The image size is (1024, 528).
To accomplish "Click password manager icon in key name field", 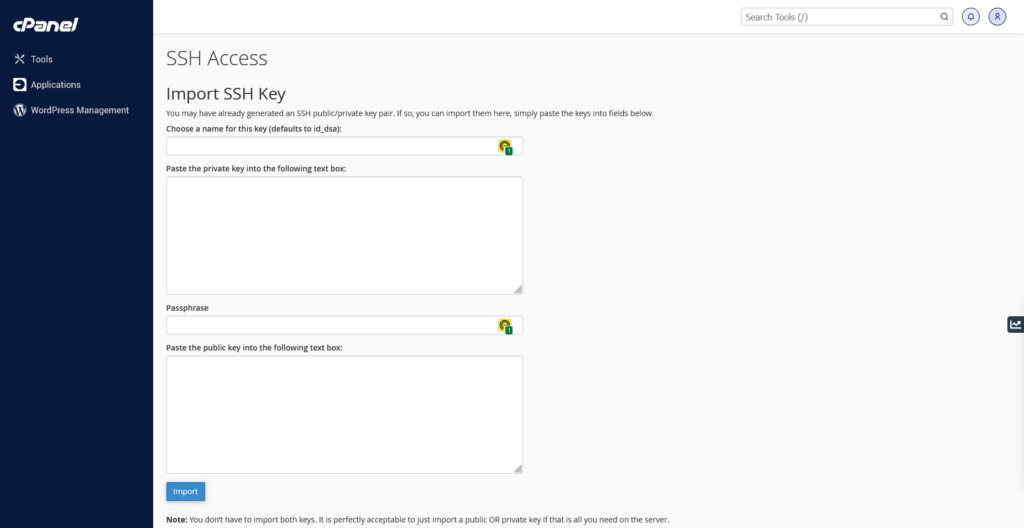I will 505,147.
